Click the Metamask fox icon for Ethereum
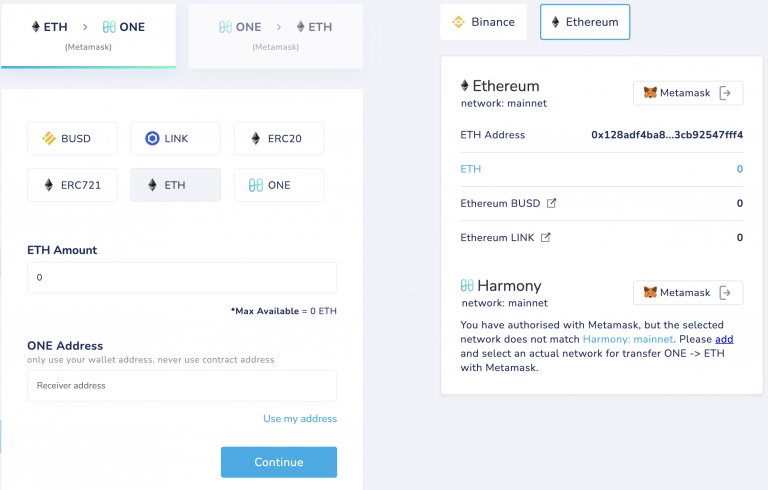This screenshot has height=490, width=768. pos(650,93)
